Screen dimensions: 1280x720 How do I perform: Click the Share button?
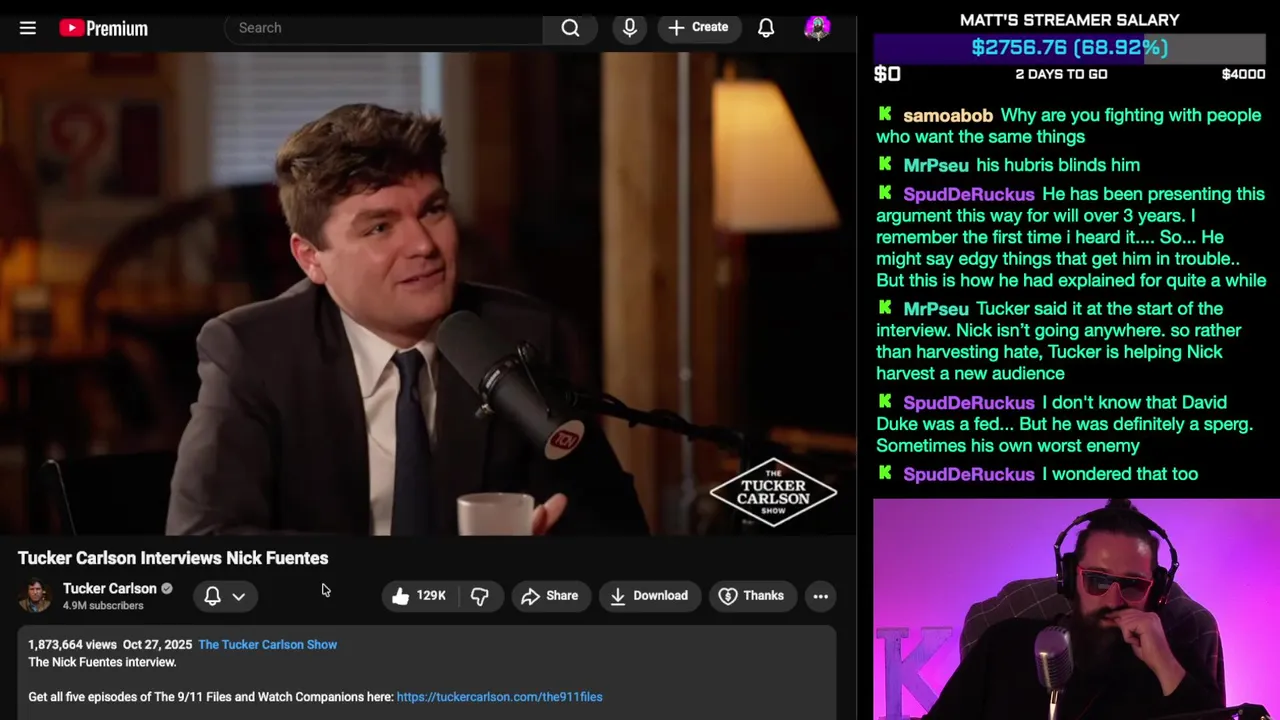pyautogui.click(x=550, y=596)
